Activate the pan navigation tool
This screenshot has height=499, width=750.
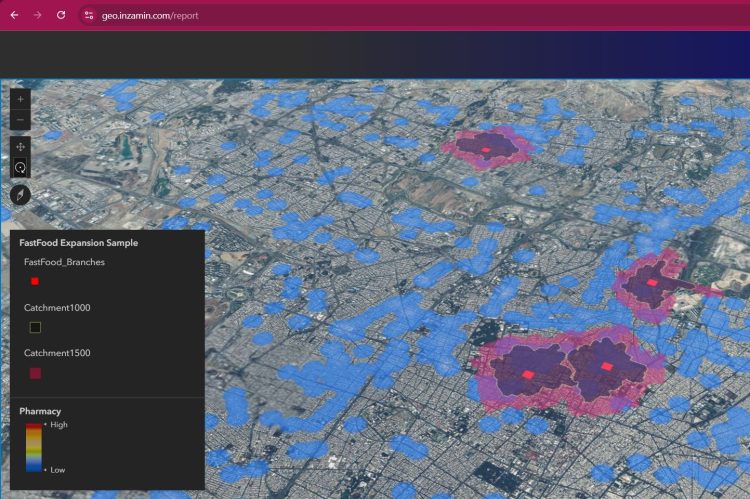click(x=21, y=146)
